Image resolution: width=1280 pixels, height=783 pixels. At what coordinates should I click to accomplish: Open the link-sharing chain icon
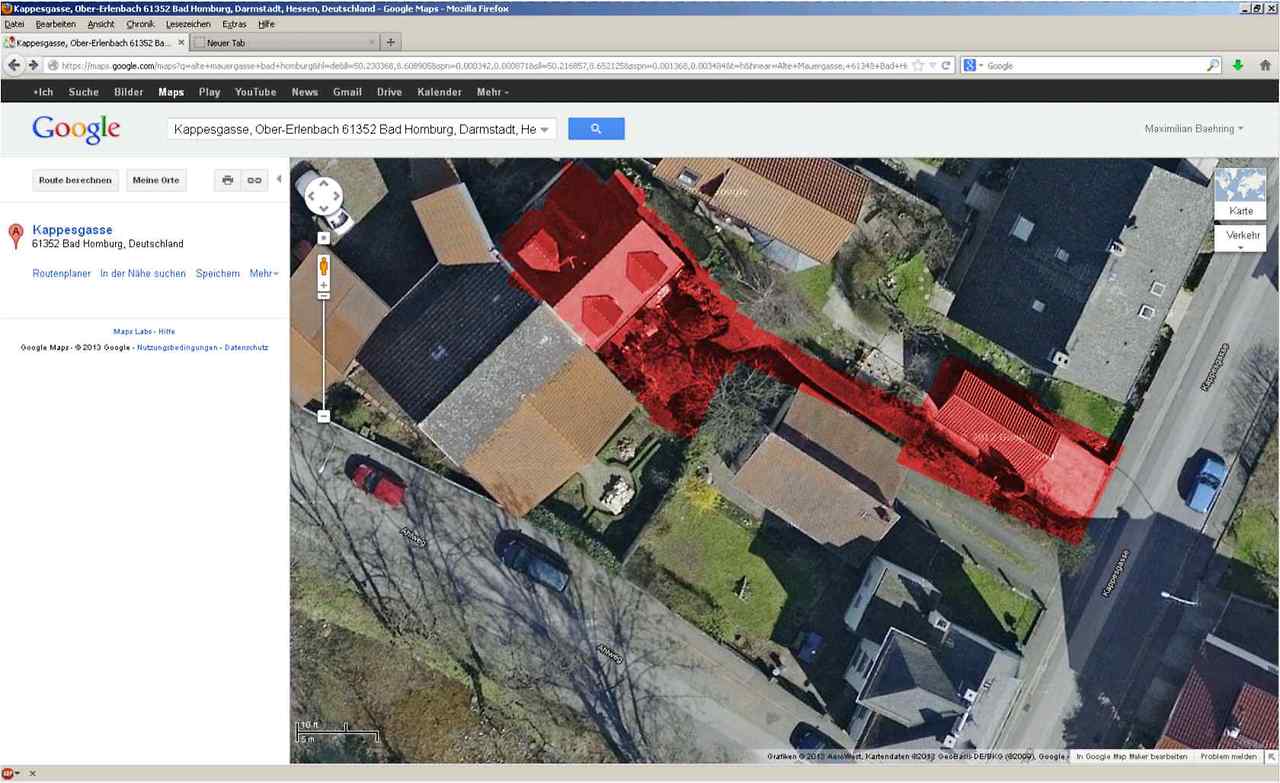coord(255,180)
